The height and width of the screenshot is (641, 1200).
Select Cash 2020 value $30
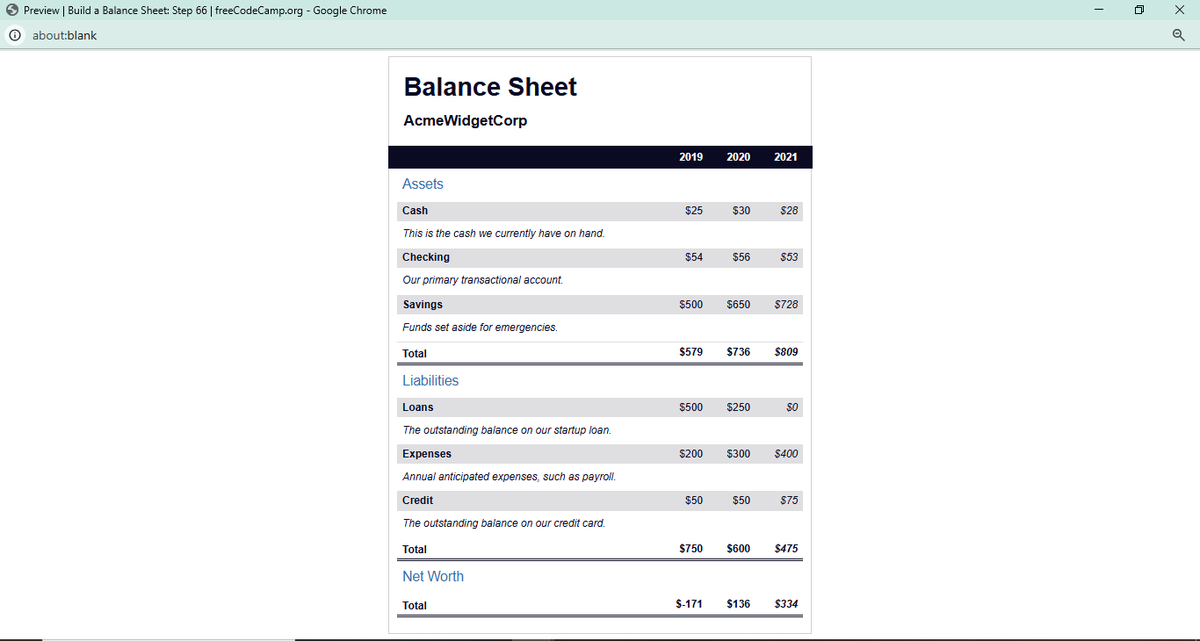click(x=741, y=211)
